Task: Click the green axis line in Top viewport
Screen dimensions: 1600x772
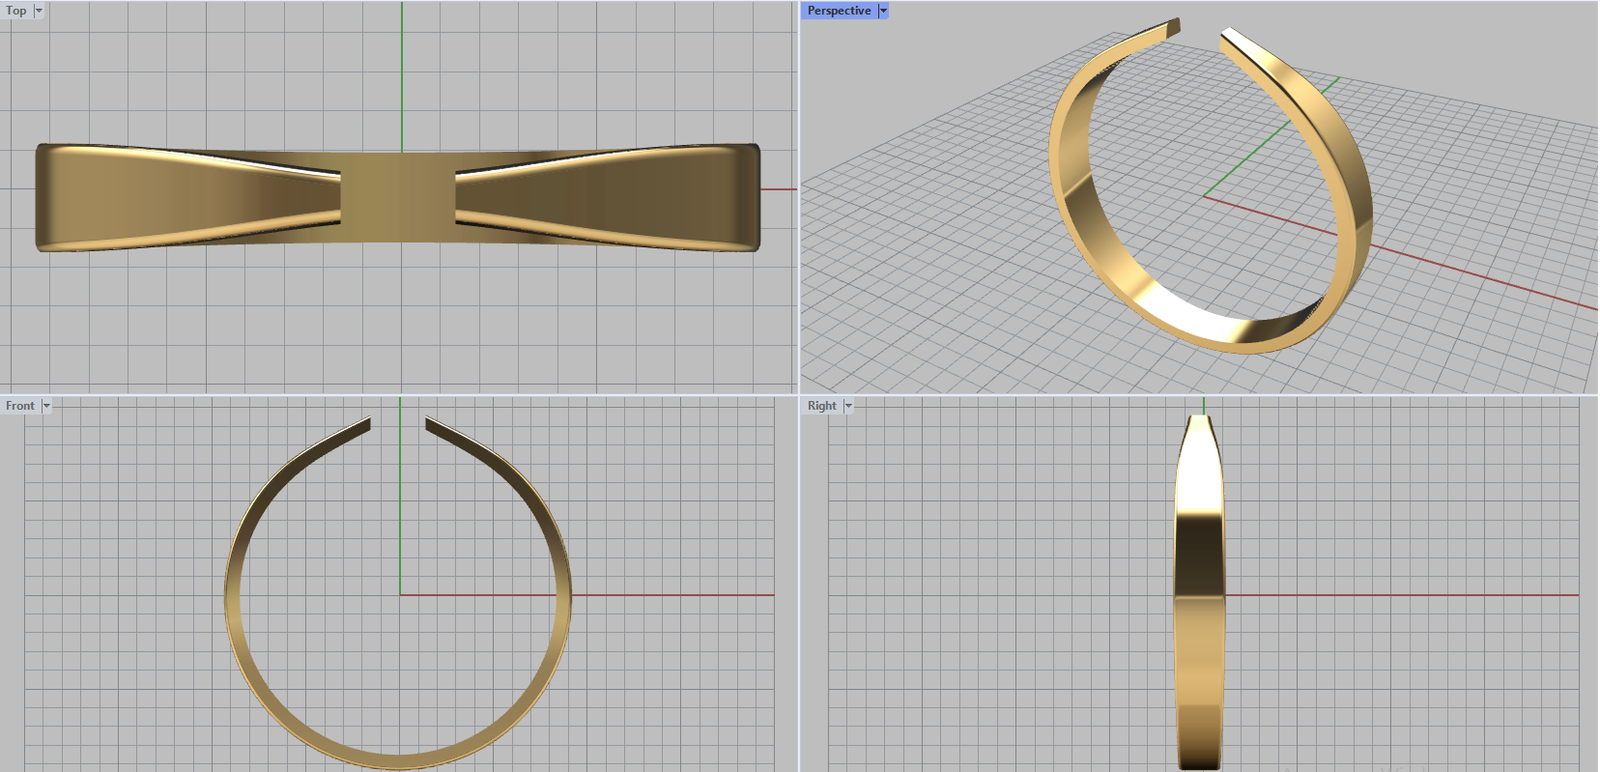Action: 402,70
